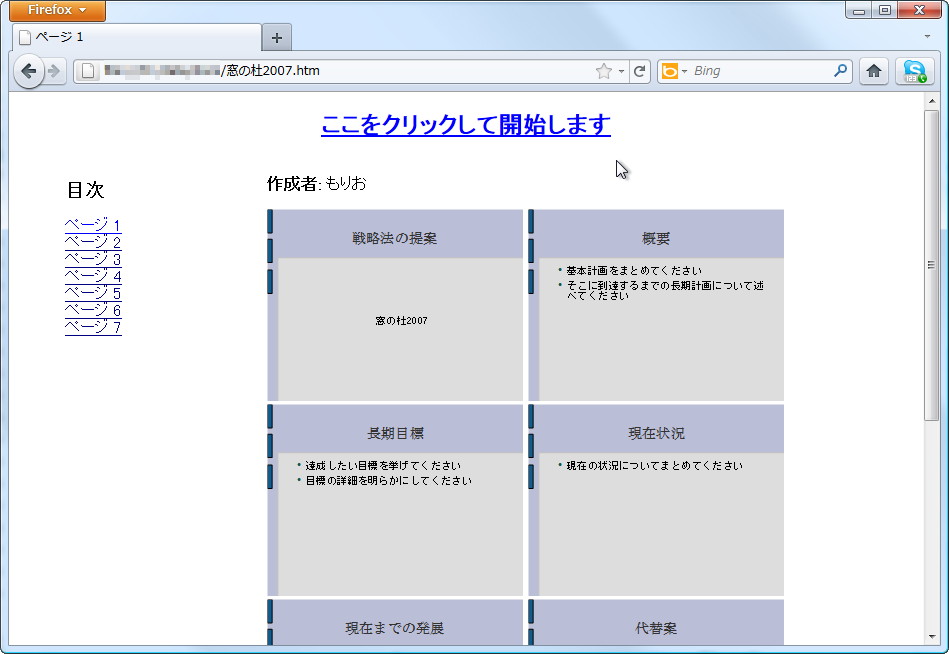Go forward with the forward arrow

[56, 71]
